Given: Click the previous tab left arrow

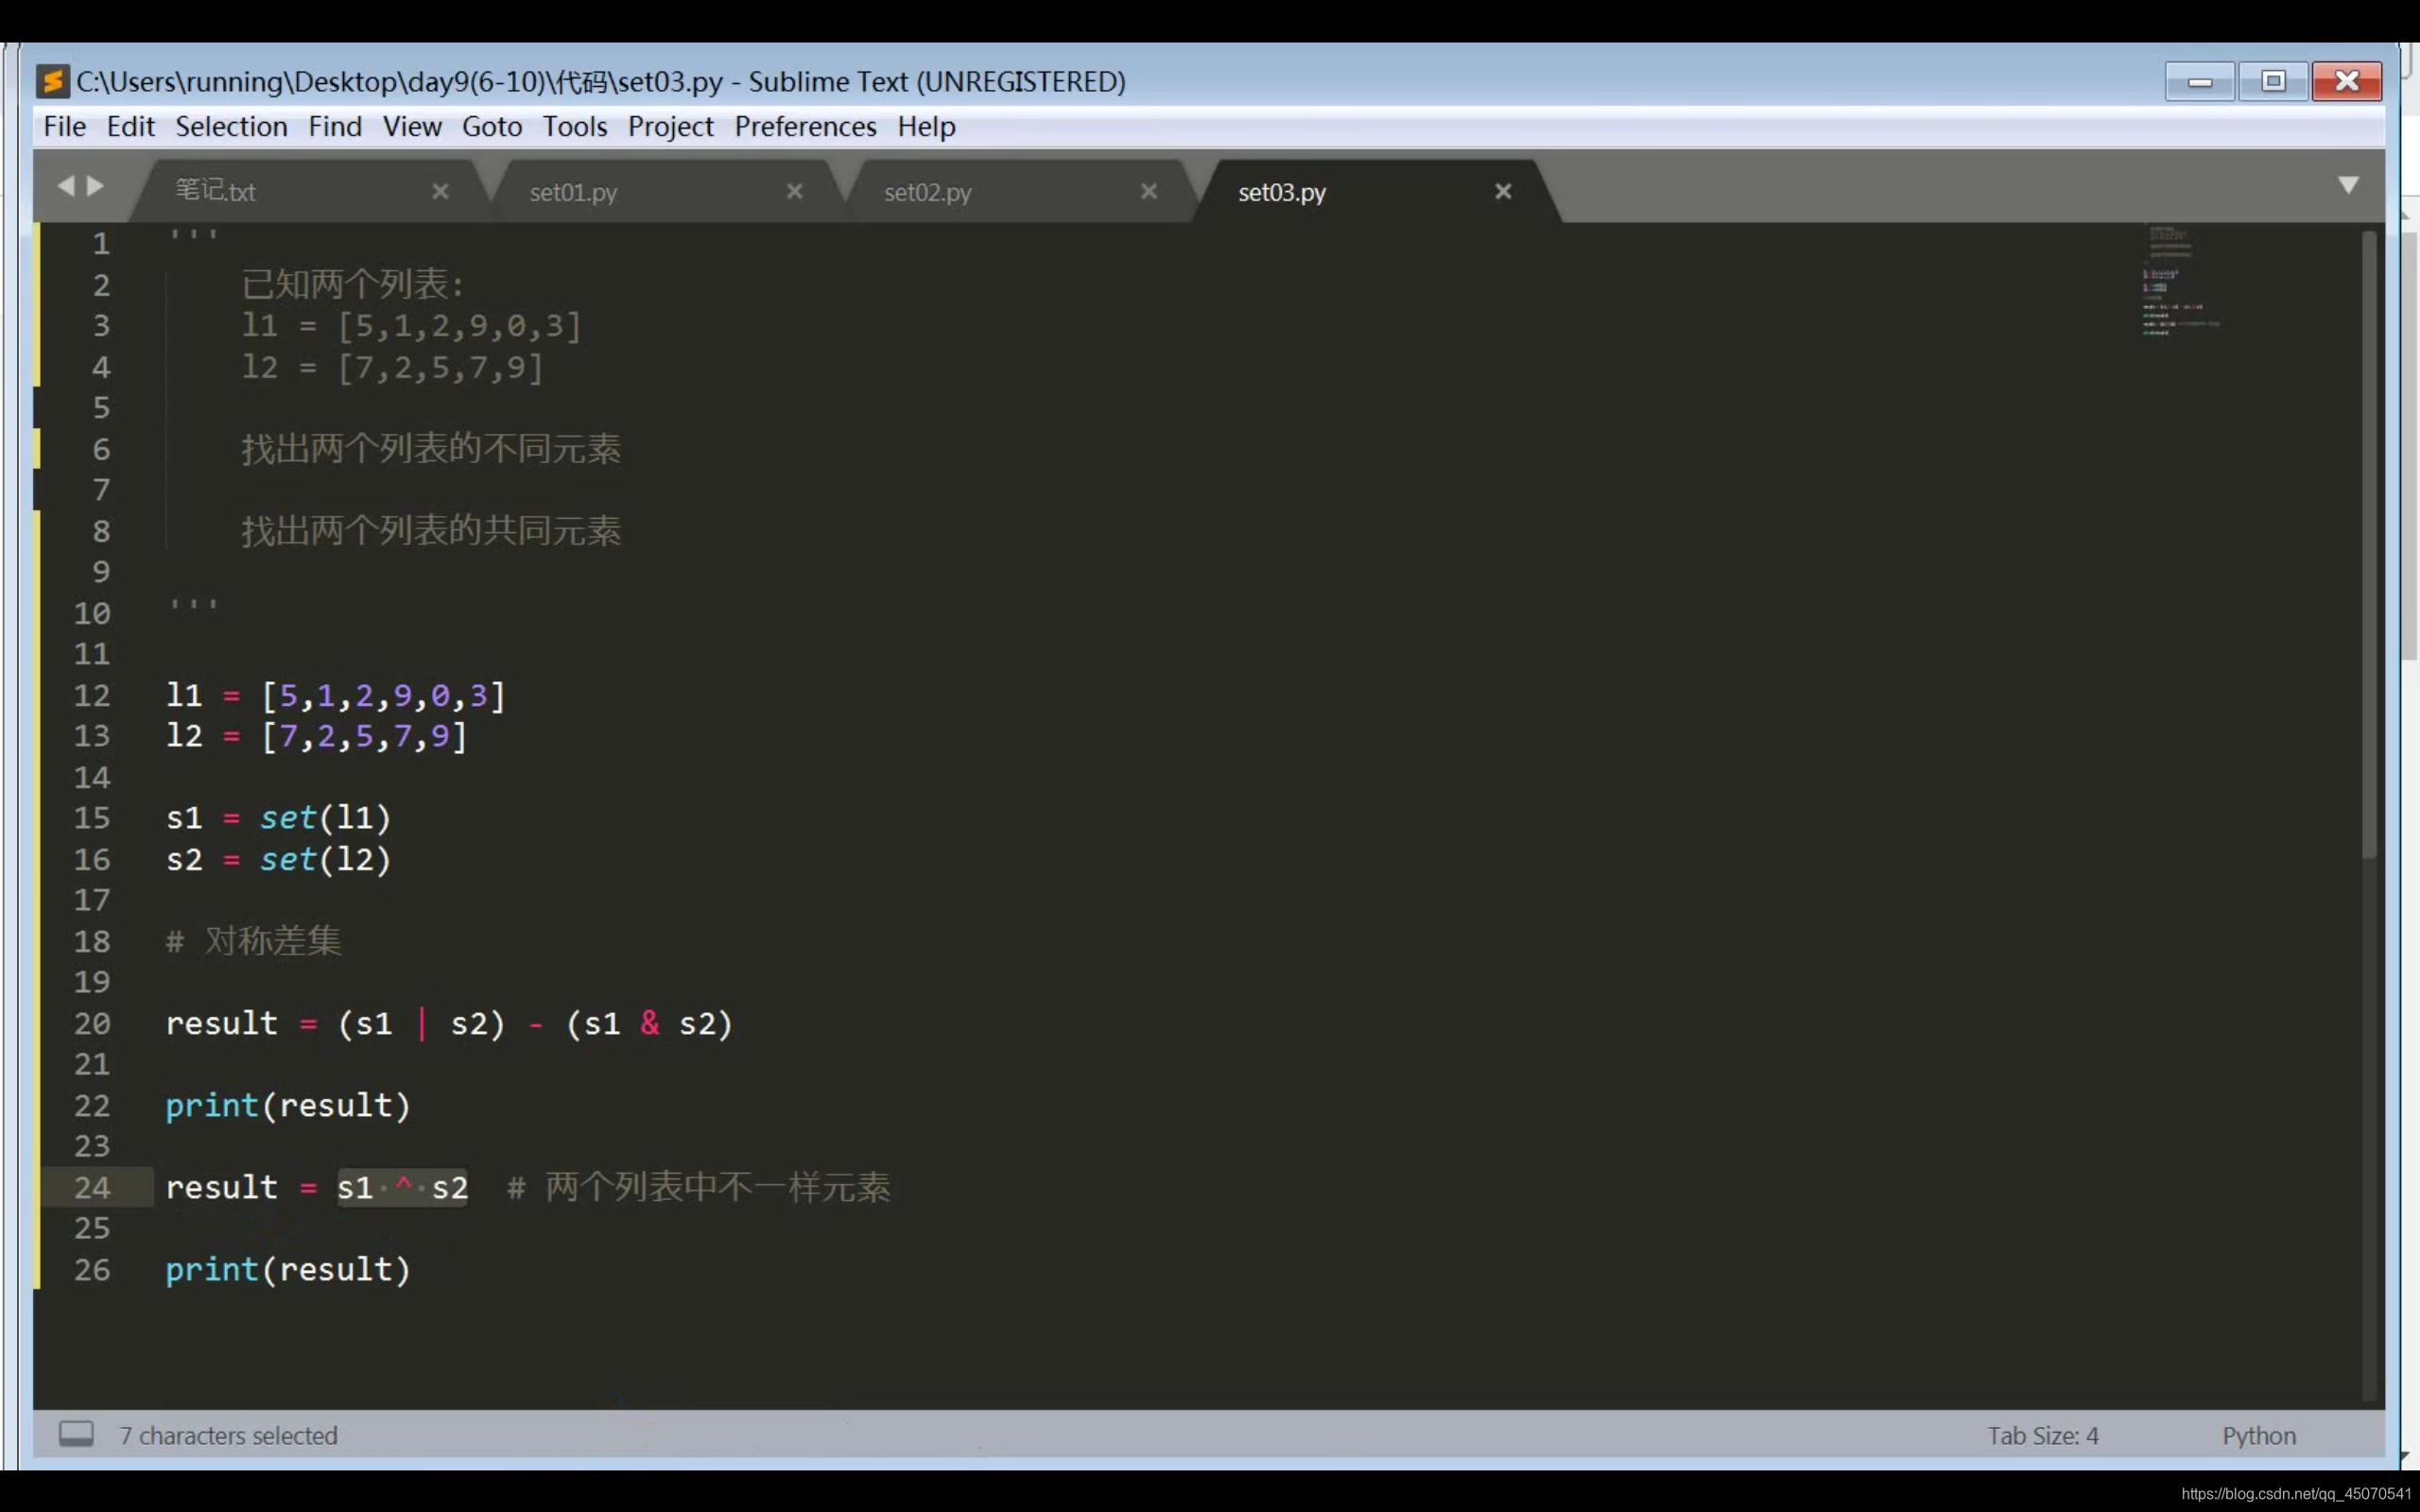Looking at the screenshot, I should point(66,186).
